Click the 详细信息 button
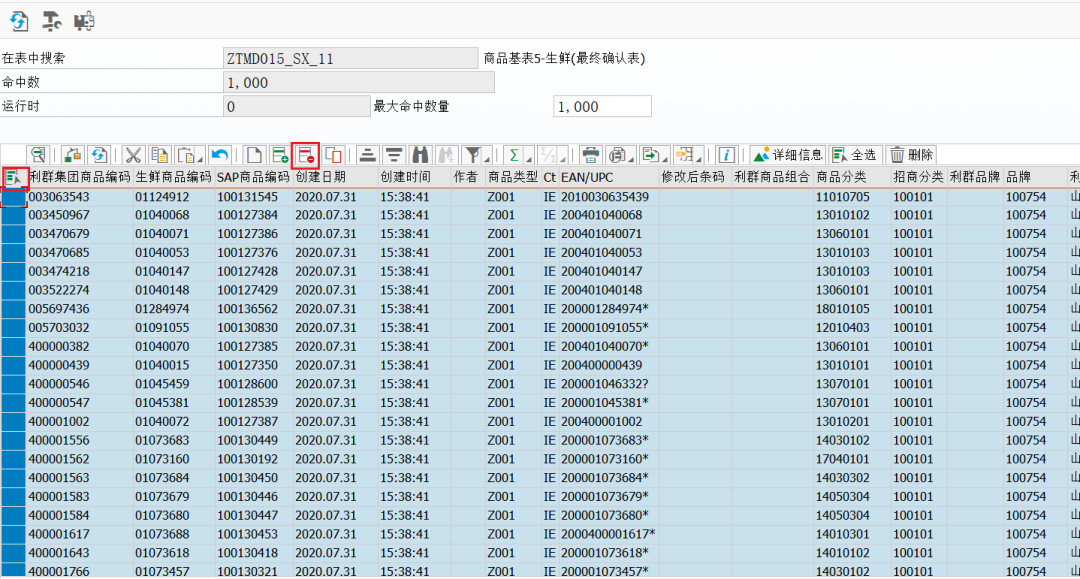This screenshot has width=1080, height=579. 788,155
